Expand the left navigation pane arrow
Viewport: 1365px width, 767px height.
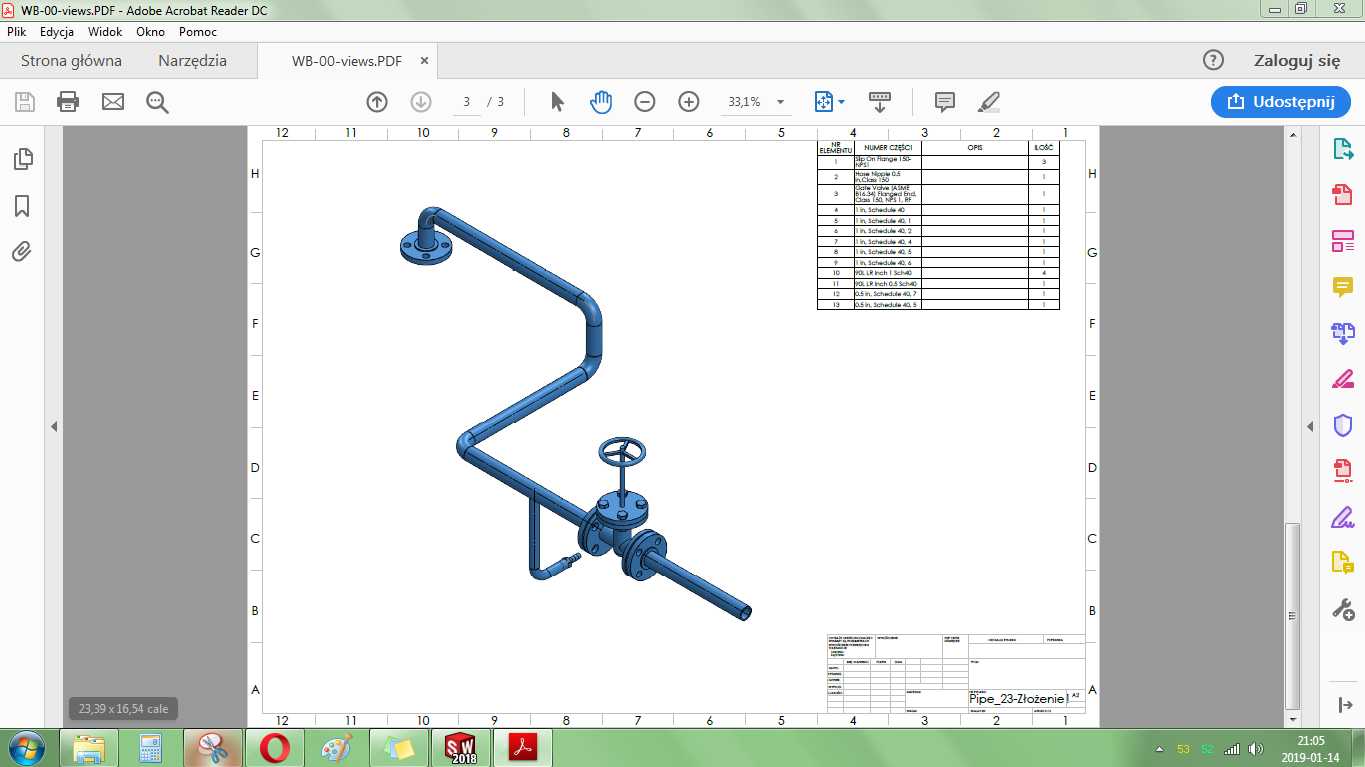(54, 427)
